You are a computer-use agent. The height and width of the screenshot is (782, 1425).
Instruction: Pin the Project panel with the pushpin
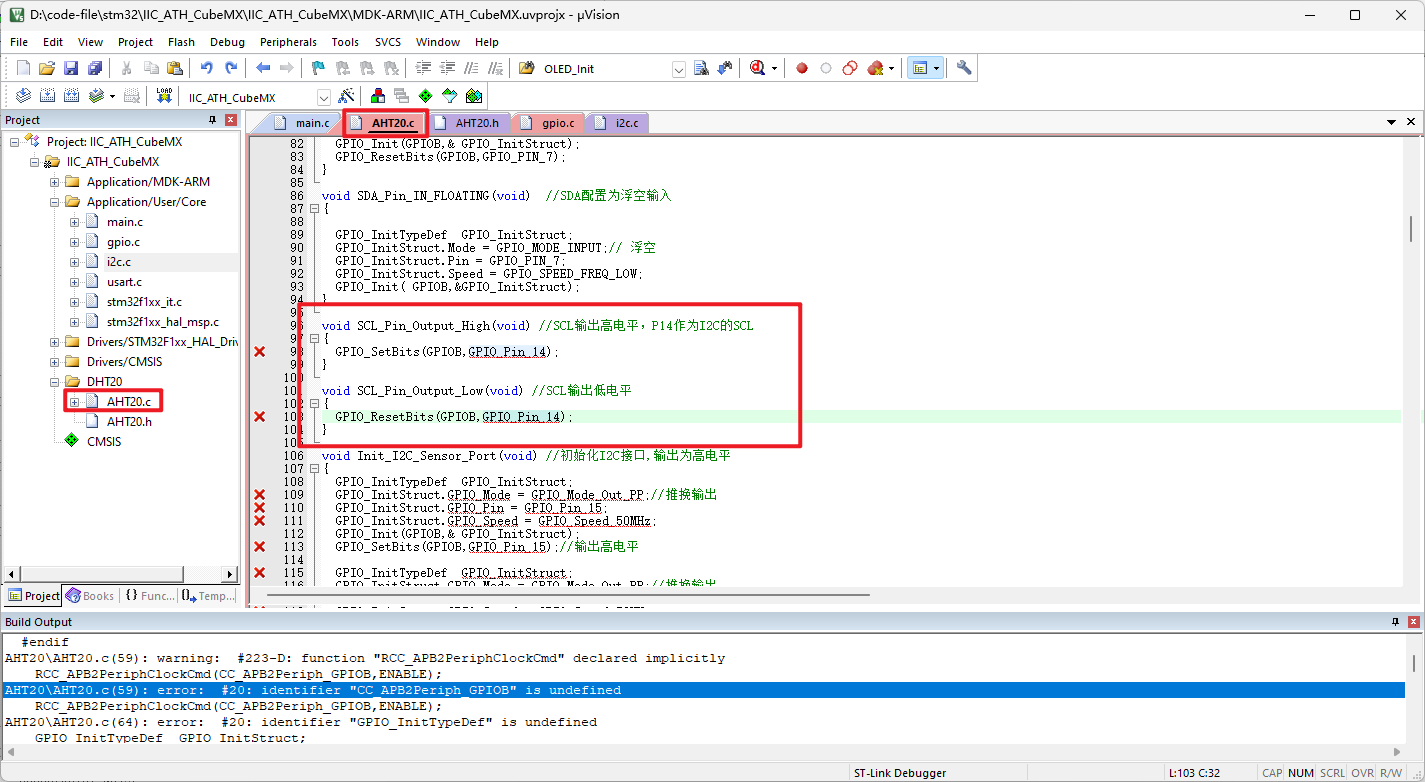pyautogui.click(x=212, y=120)
